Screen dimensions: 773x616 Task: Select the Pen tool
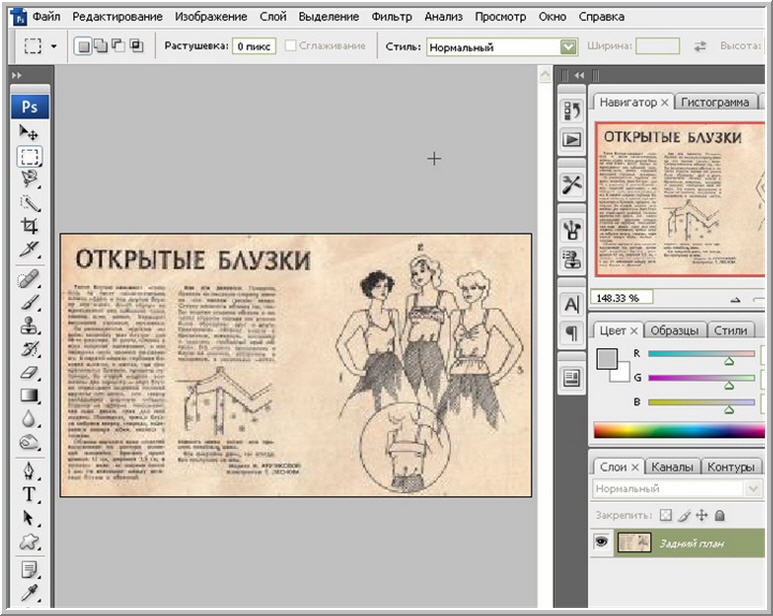click(30, 469)
